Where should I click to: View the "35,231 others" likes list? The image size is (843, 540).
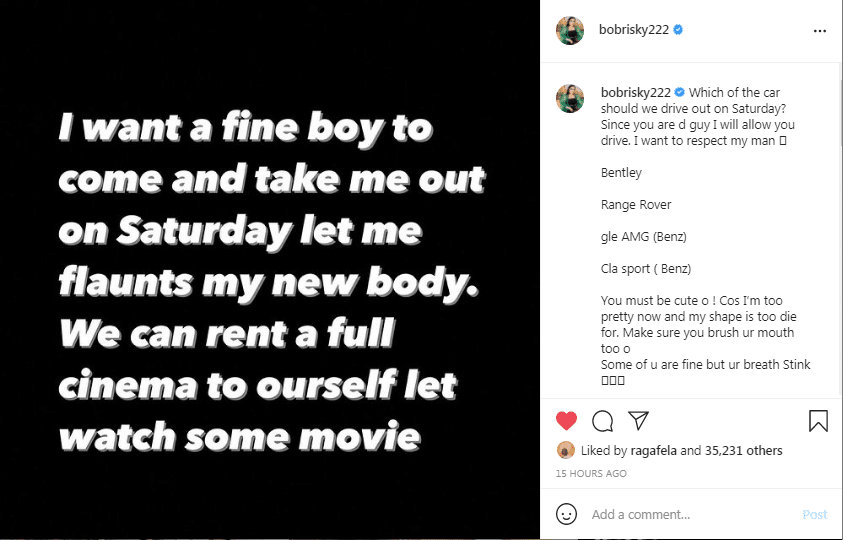744,451
